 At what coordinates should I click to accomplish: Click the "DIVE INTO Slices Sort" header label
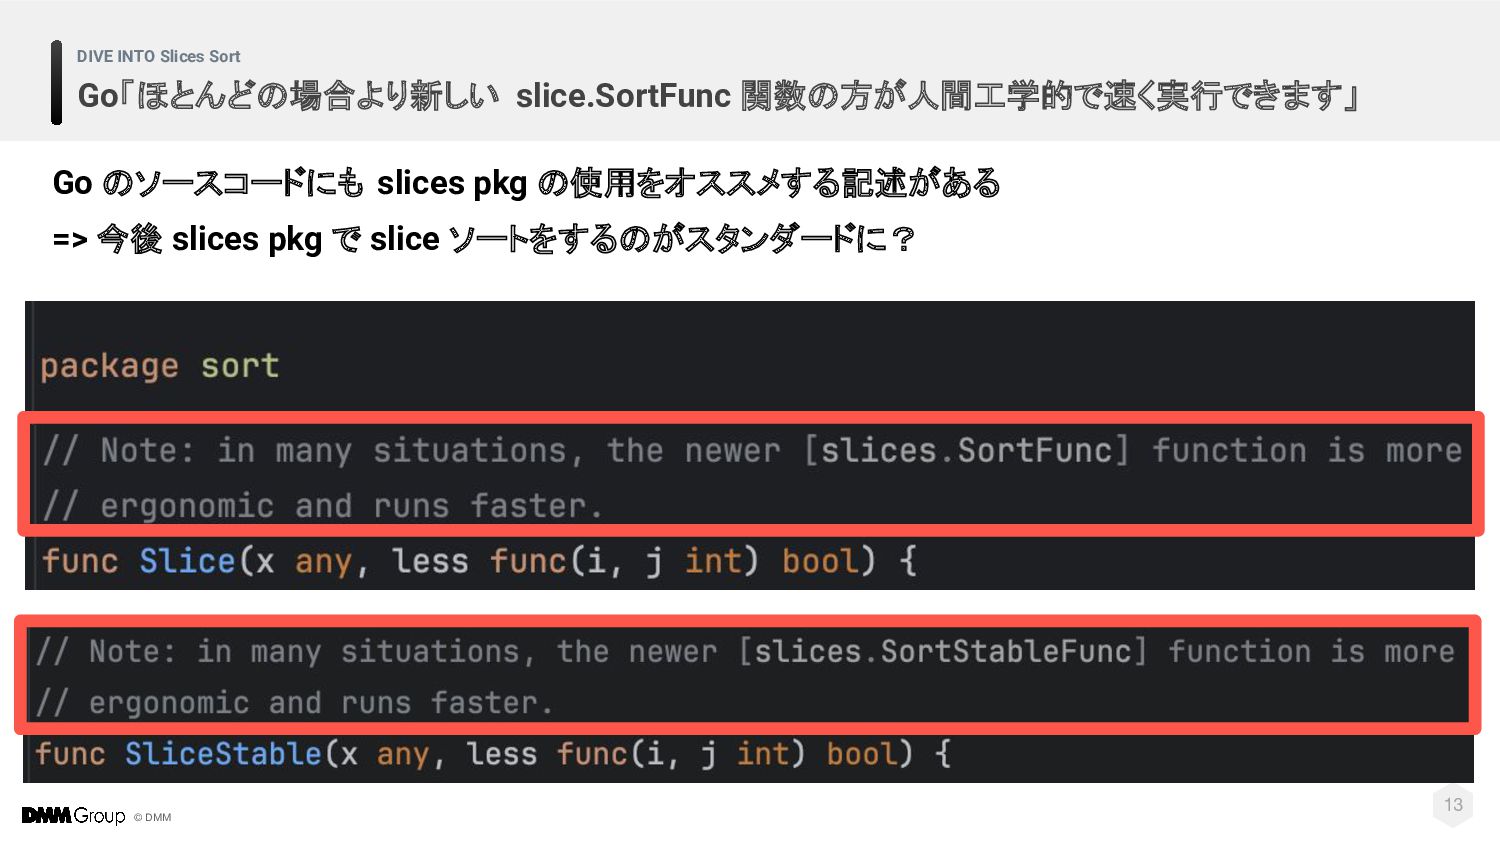pyautogui.click(x=158, y=57)
